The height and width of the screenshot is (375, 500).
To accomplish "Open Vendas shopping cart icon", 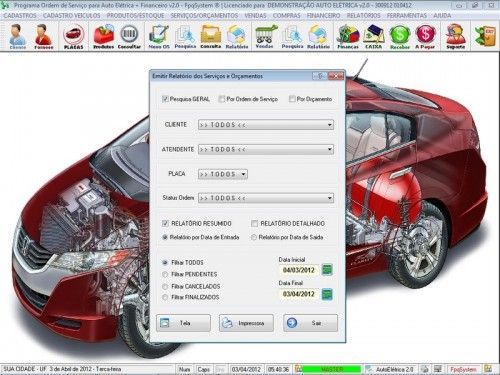I will coord(265,37).
